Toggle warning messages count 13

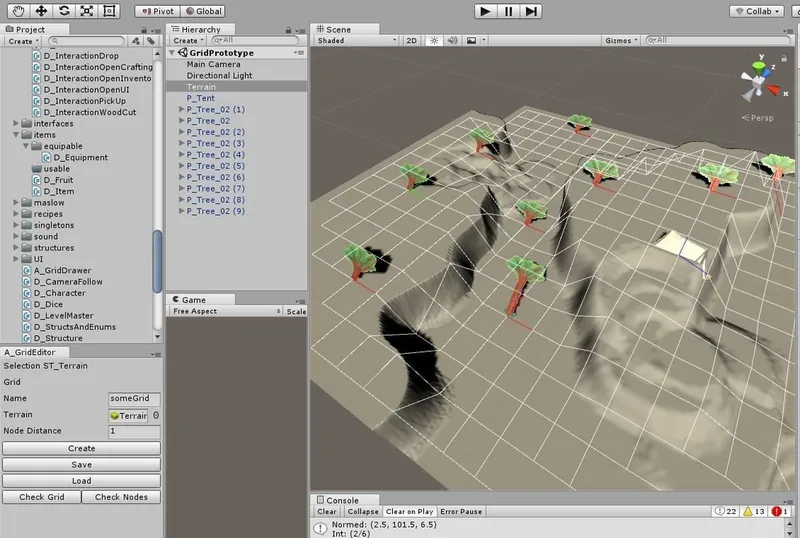click(x=754, y=511)
